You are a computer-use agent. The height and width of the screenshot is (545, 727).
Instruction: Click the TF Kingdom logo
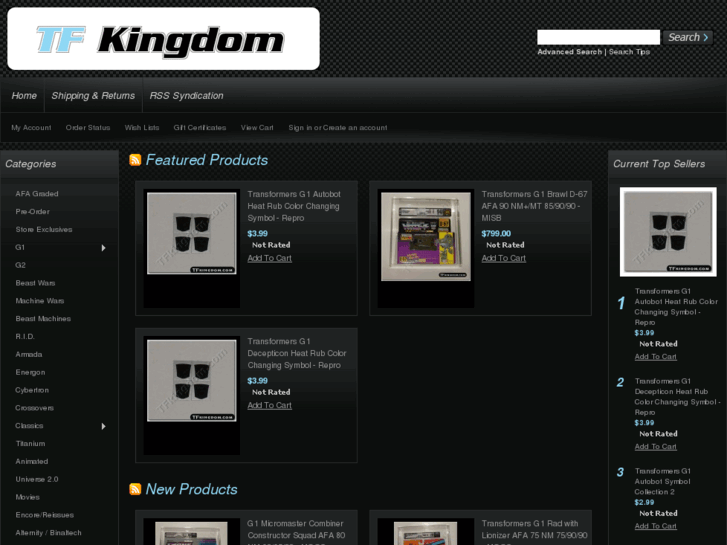(x=163, y=39)
